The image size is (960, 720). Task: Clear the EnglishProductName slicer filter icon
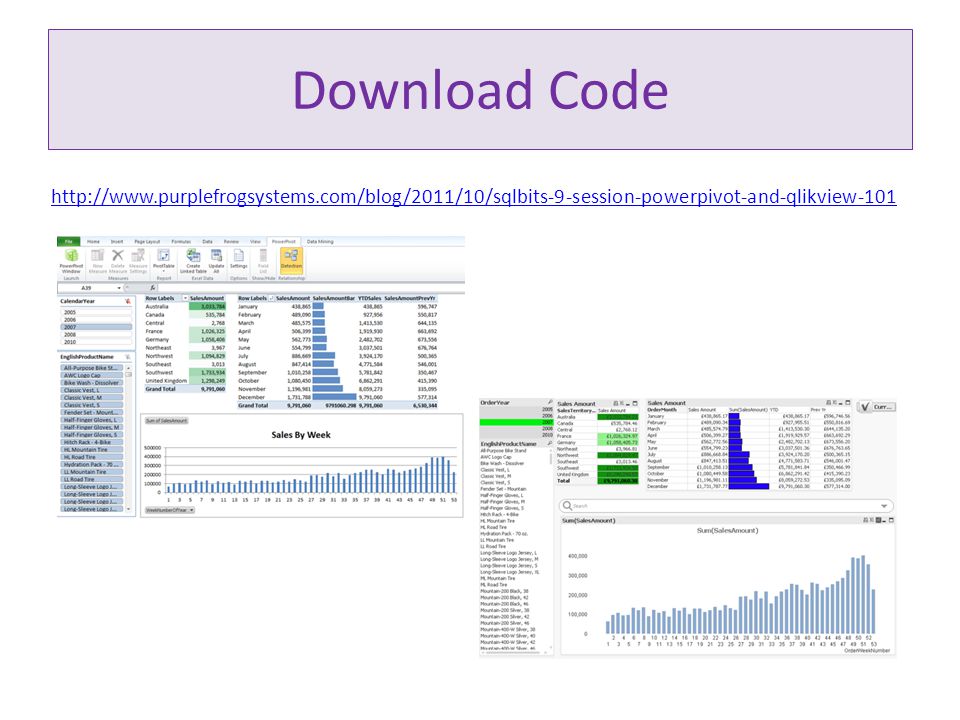click(x=127, y=357)
